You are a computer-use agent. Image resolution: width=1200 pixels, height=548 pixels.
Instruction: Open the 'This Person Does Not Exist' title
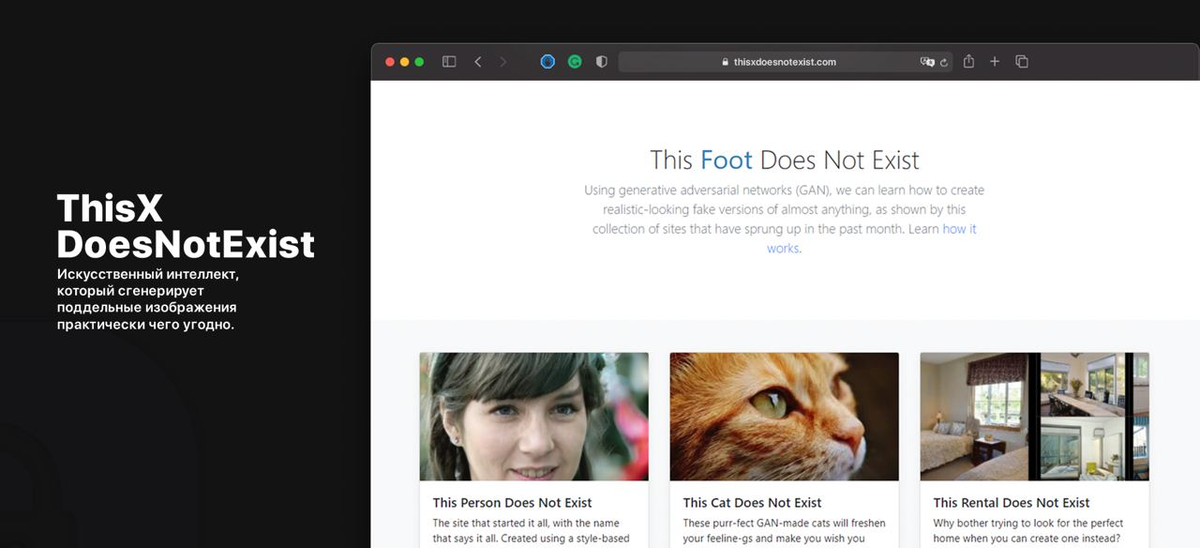tap(512, 503)
